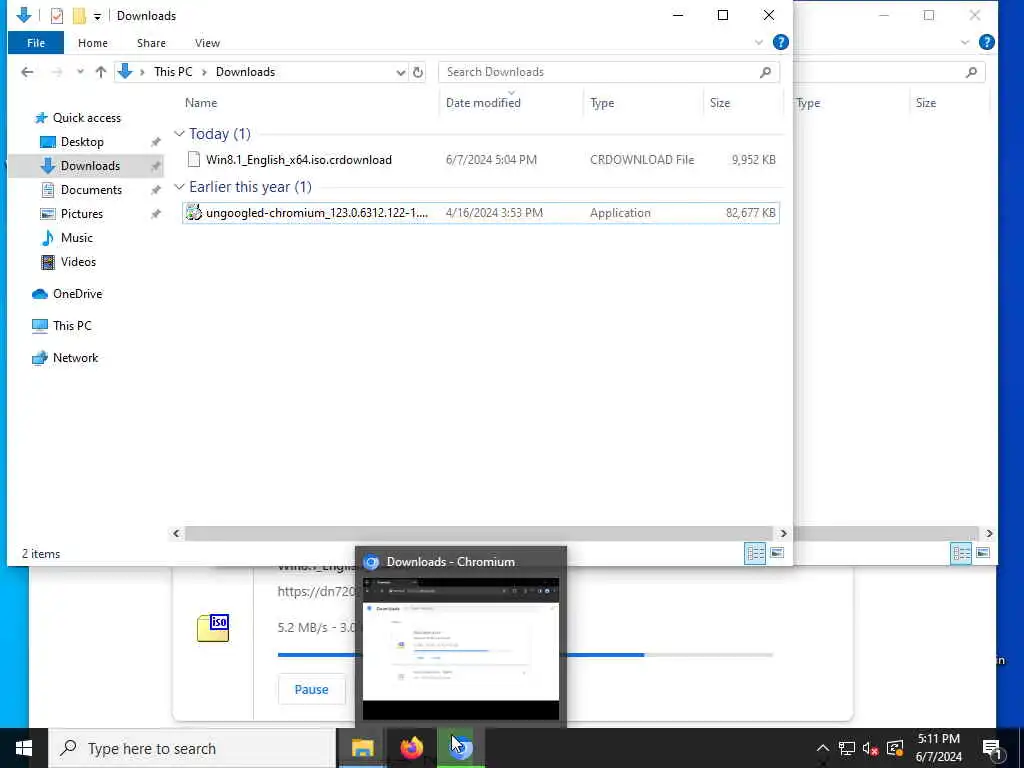This screenshot has width=1024, height=768.
Task: Open Quick access in navigation pane
Action: 87,118
